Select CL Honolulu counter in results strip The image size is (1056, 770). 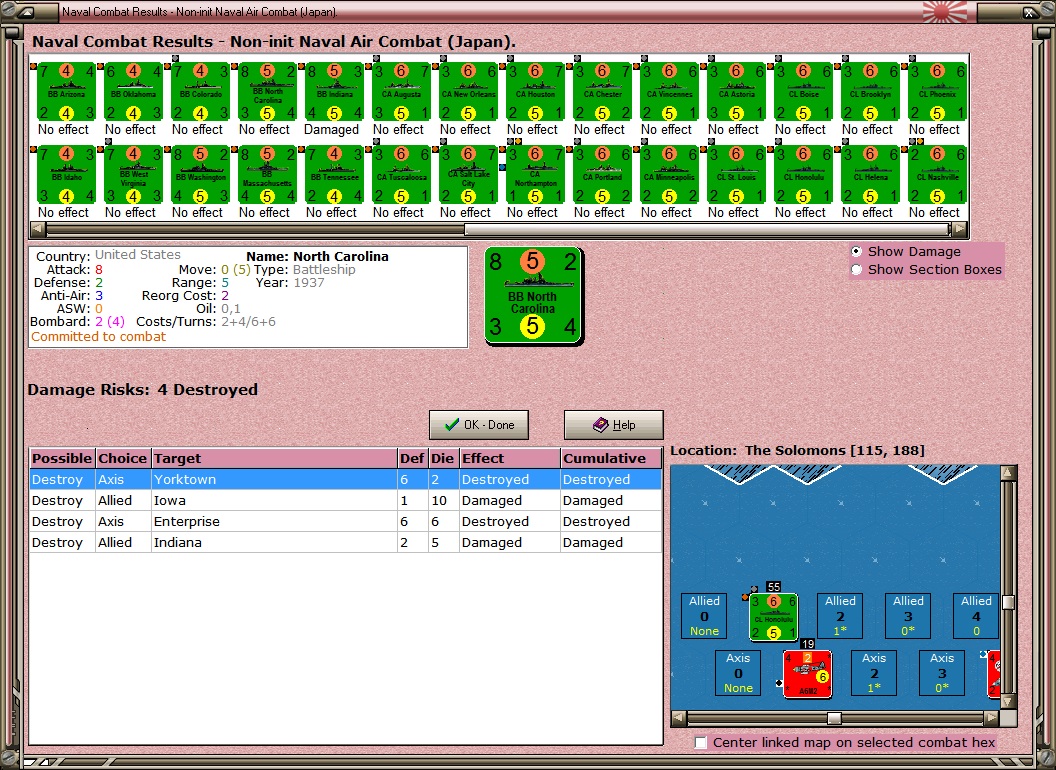click(x=803, y=175)
